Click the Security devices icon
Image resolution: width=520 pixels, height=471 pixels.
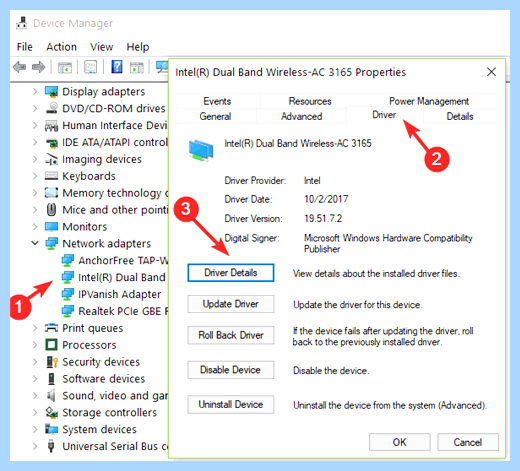pos(51,362)
